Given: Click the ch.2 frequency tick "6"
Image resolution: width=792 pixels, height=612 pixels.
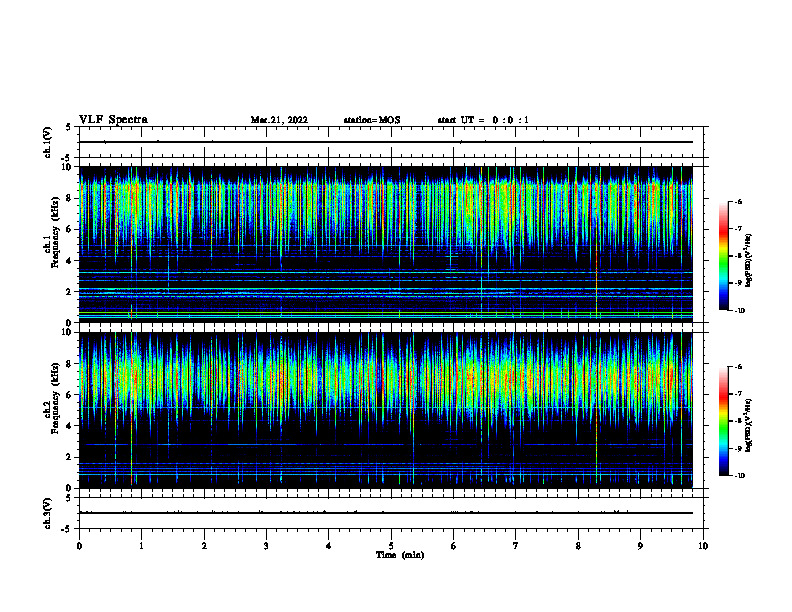Looking at the screenshot, I should 70,395.
